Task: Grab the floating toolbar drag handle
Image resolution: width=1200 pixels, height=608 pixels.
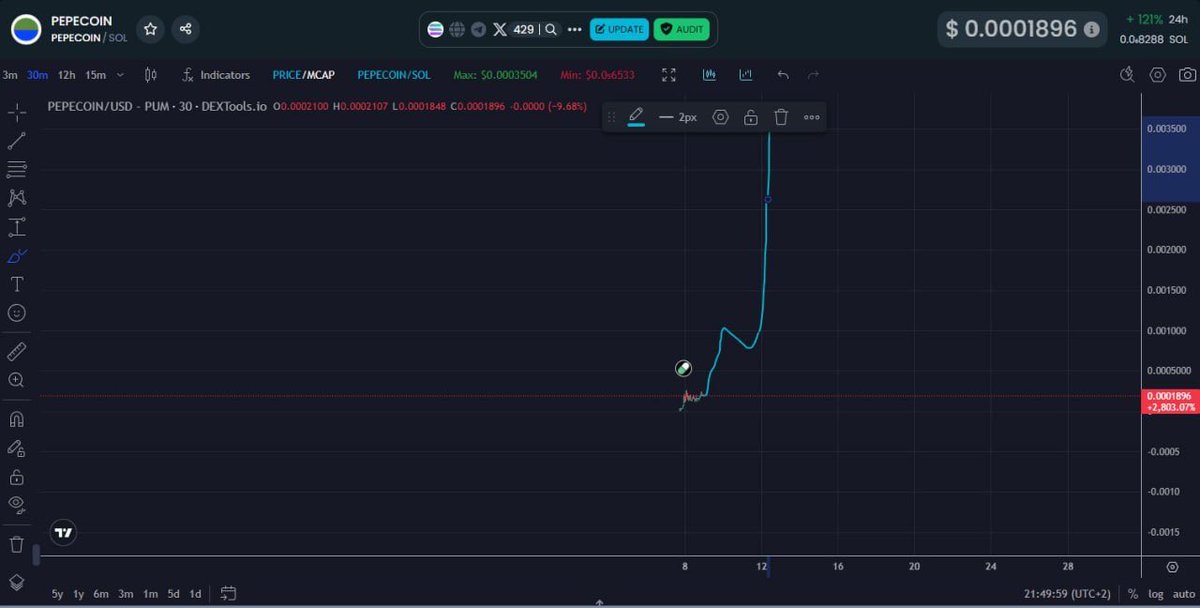Action: 611,117
